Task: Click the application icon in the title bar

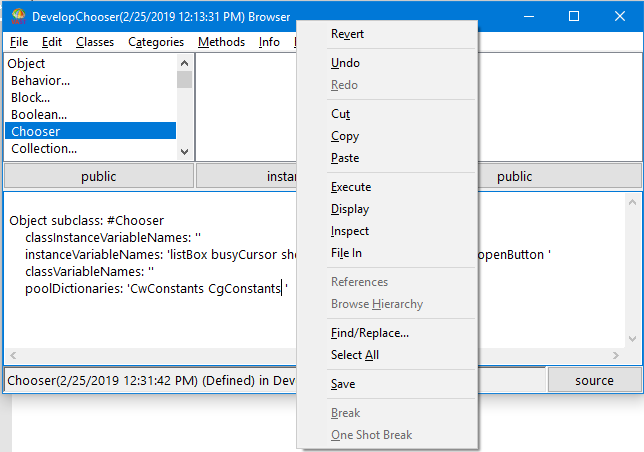Action: click(x=17, y=17)
